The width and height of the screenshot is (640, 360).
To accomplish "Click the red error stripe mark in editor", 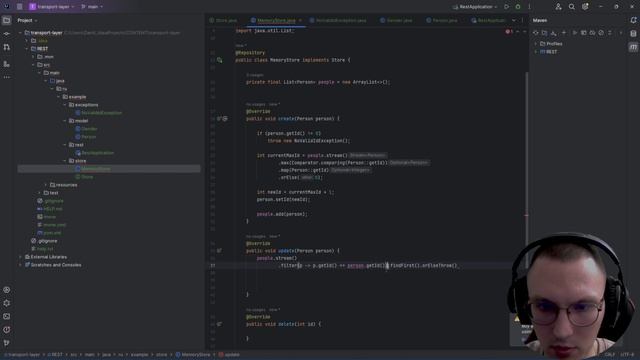I will click(x=527, y=215).
